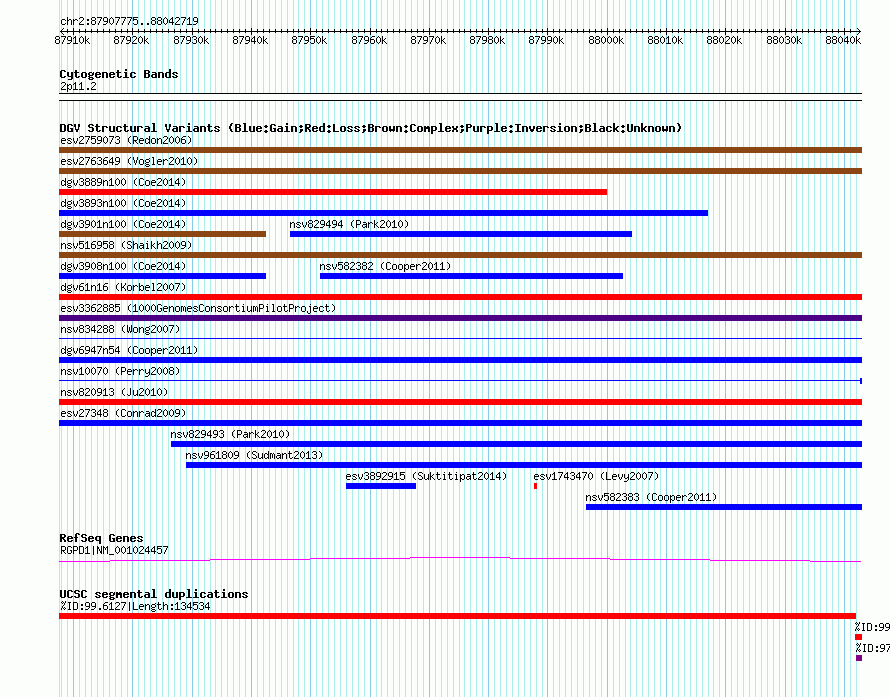Click the 88000k ruler tick label

tap(606, 40)
